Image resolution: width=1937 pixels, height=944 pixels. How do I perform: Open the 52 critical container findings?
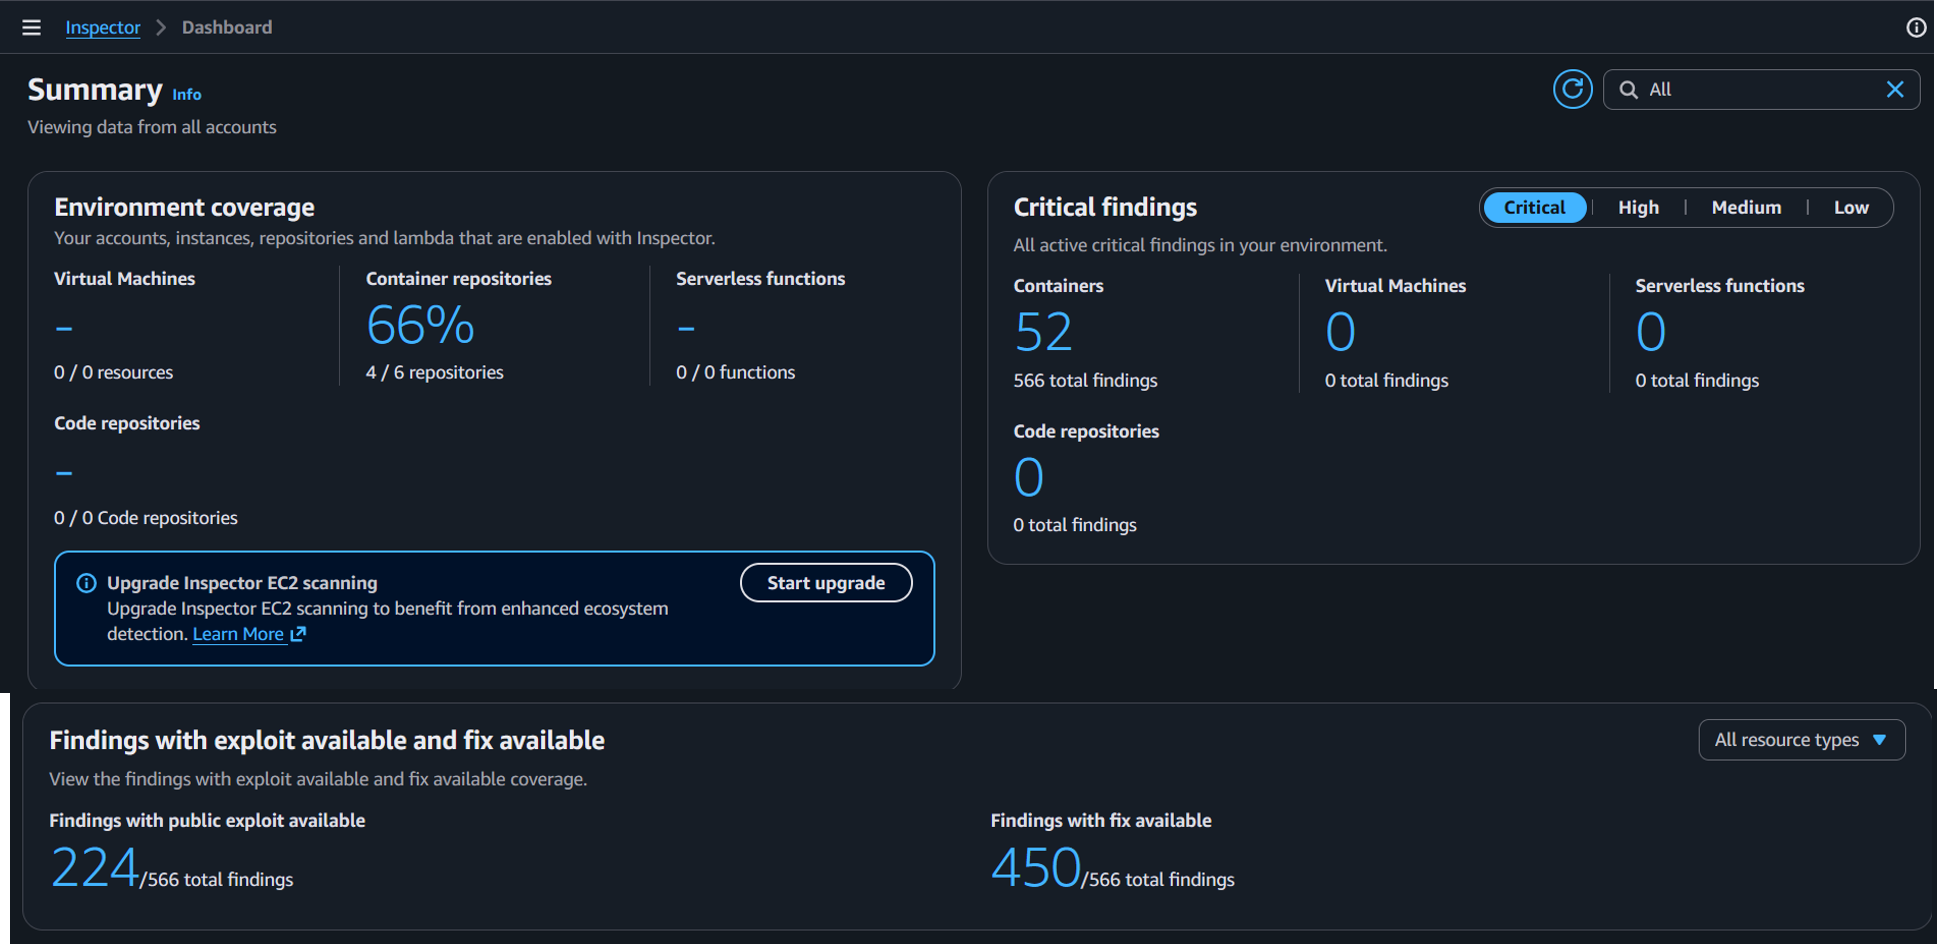1043,332
